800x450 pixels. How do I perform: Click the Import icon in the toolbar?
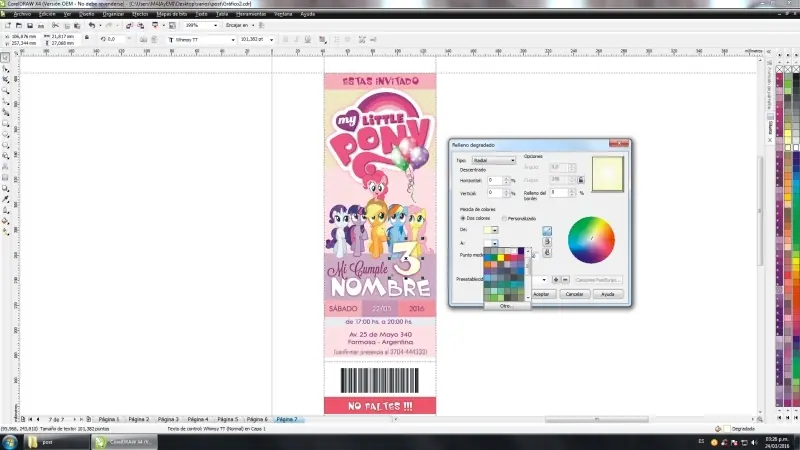click(129, 25)
